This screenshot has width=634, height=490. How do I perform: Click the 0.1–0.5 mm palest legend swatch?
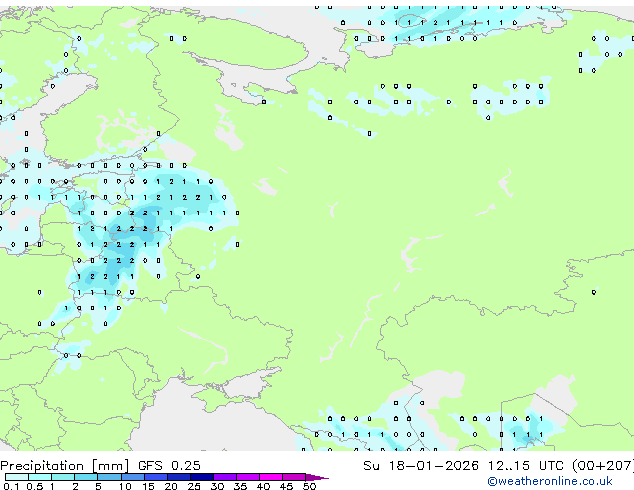[17, 477]
